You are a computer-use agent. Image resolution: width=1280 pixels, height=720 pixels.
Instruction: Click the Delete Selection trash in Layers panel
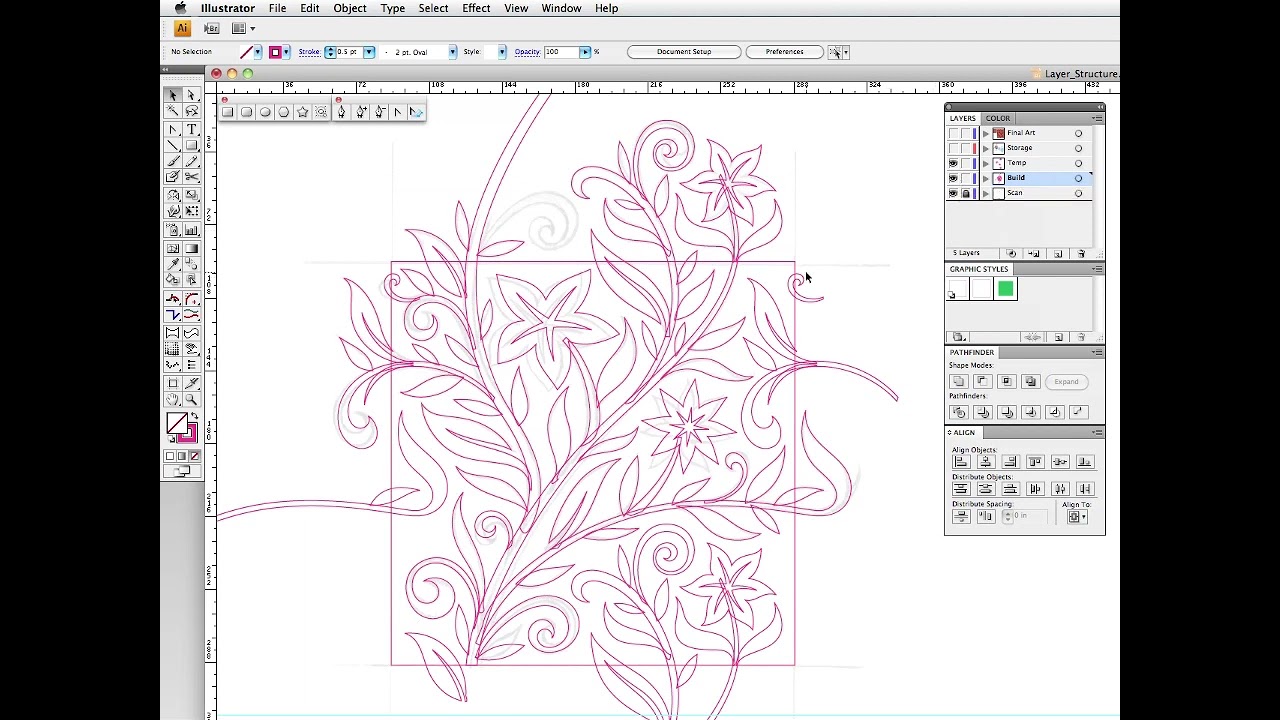click(1081, 254)
